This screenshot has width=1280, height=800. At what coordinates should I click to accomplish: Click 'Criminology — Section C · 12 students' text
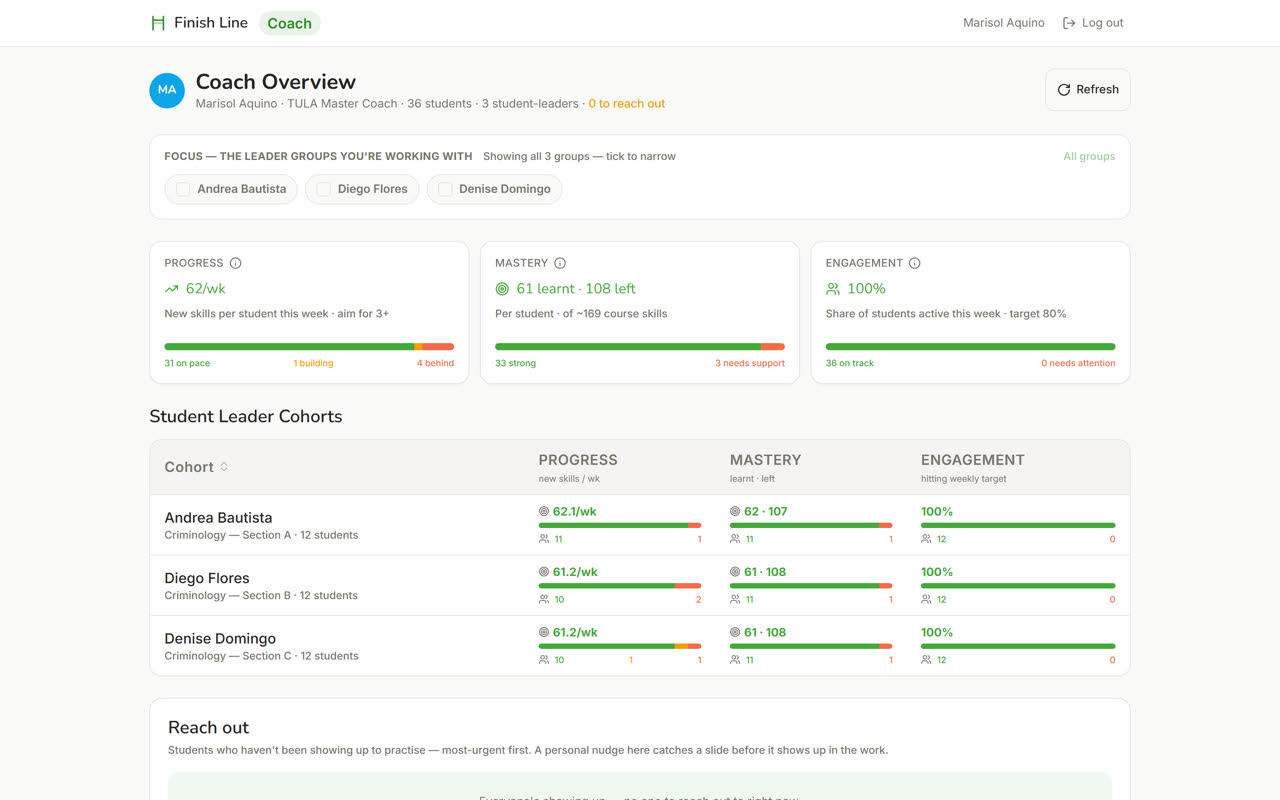point(261,656)
